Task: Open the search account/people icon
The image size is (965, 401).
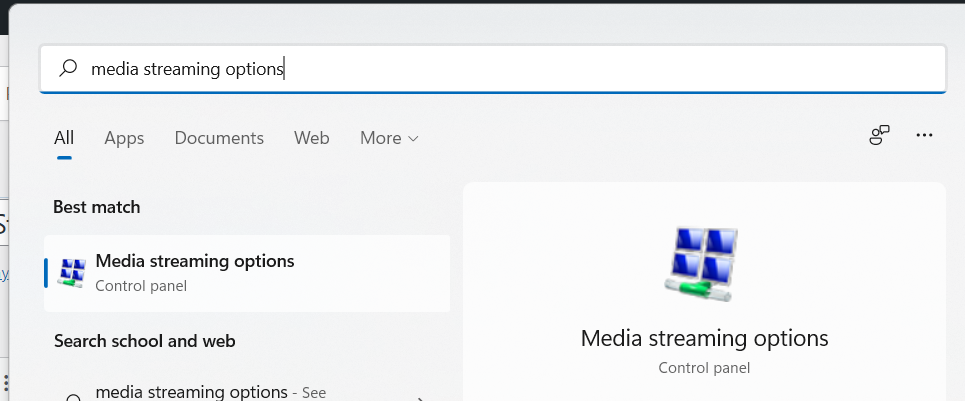Action: (x=879, y=136)
